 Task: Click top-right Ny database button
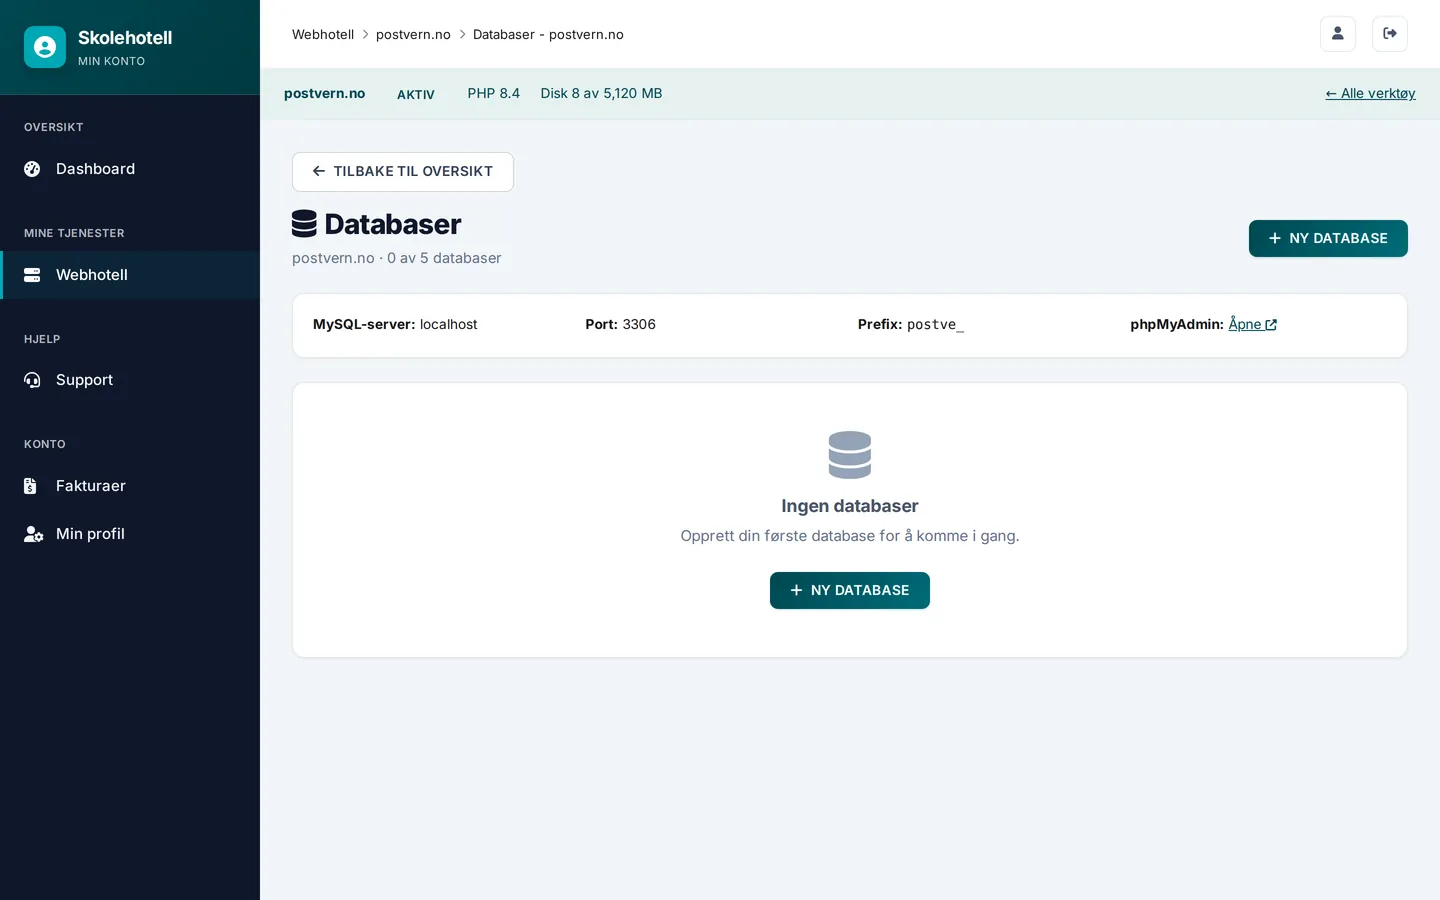(1328, 238)
